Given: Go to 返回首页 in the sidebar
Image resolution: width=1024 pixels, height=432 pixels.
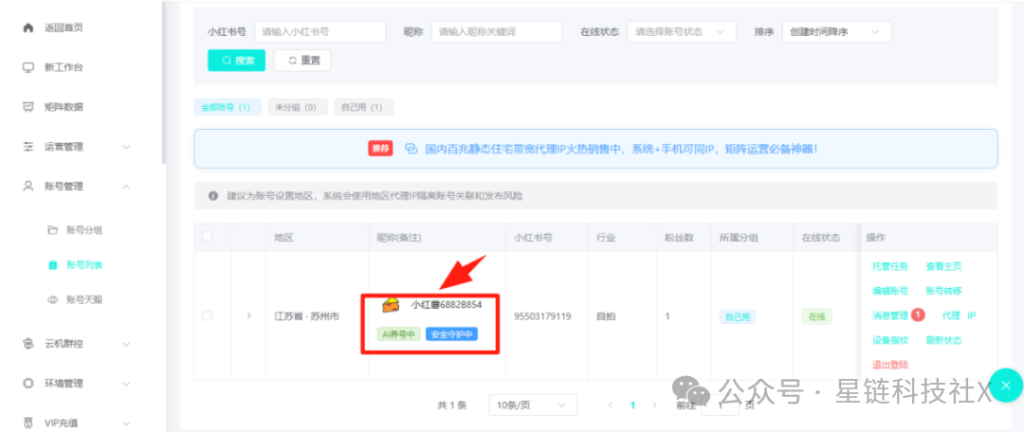Looking at the screenshot, I should click(x=64, y=28).
